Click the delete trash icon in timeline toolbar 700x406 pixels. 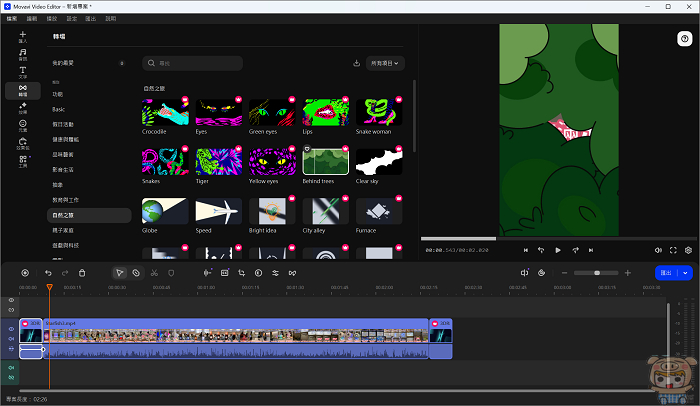(x=82, y=272)
